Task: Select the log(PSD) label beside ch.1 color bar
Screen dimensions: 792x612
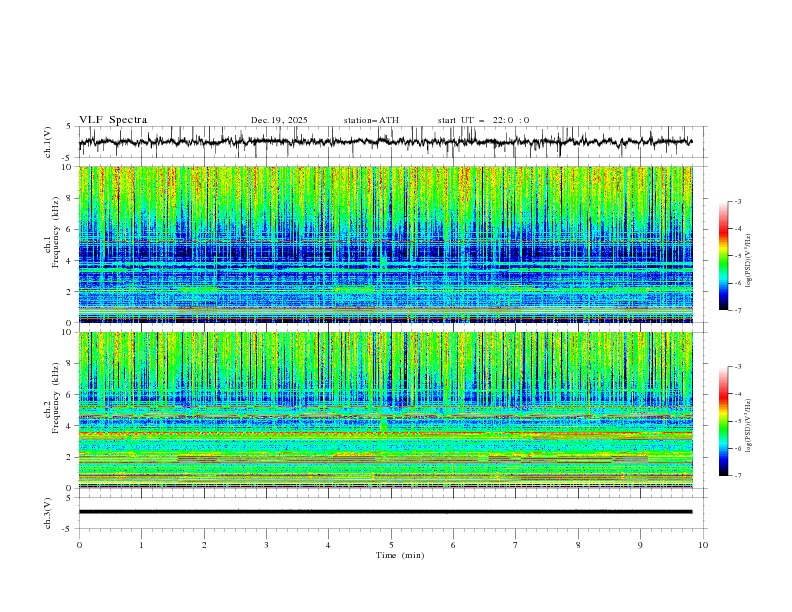Action: tap(749, 261)
